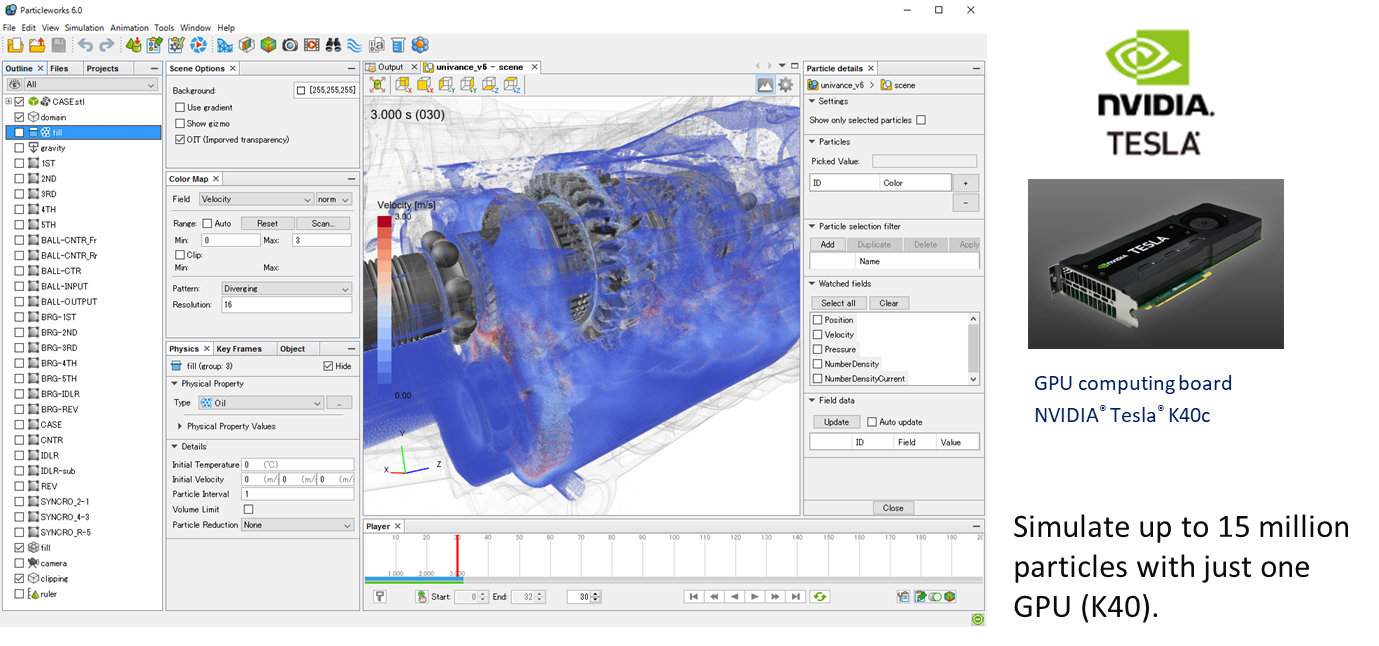Select the -Y view cube icon
This screenshot has height=646, width=1379.
pyautogui.click(x=445, y=85)
